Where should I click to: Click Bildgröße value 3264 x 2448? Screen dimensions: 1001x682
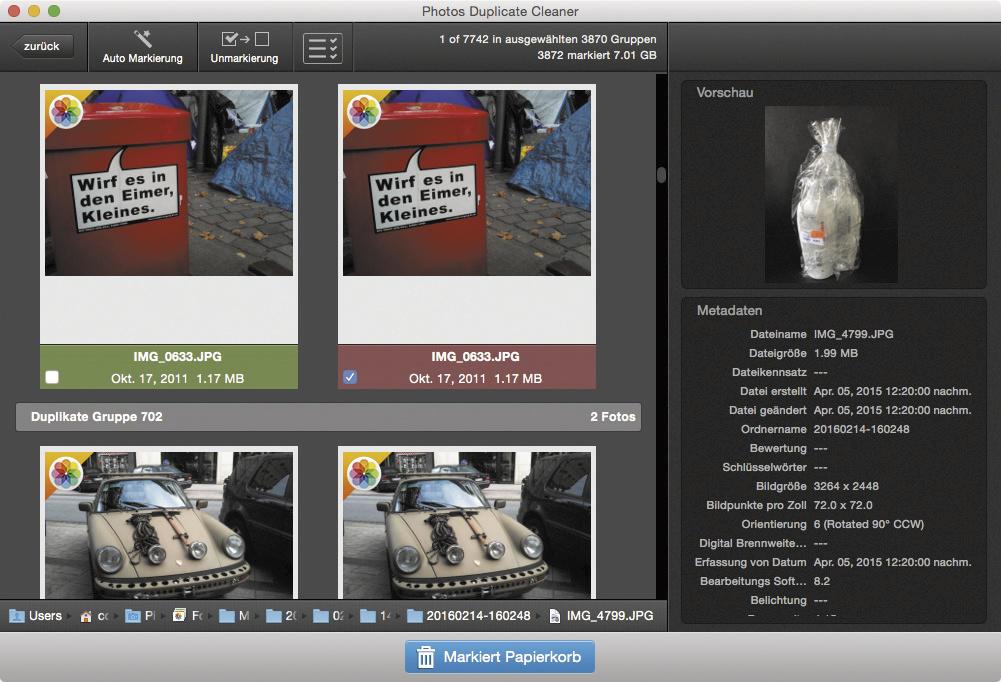[846, 486]
